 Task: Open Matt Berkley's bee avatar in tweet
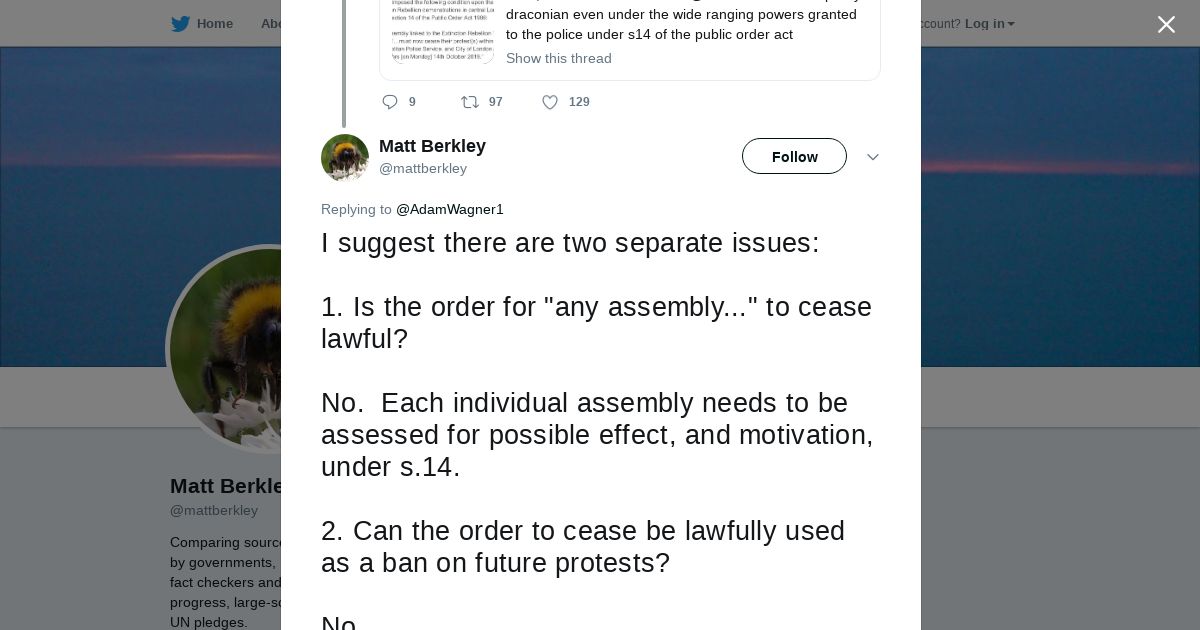point(345,158)
